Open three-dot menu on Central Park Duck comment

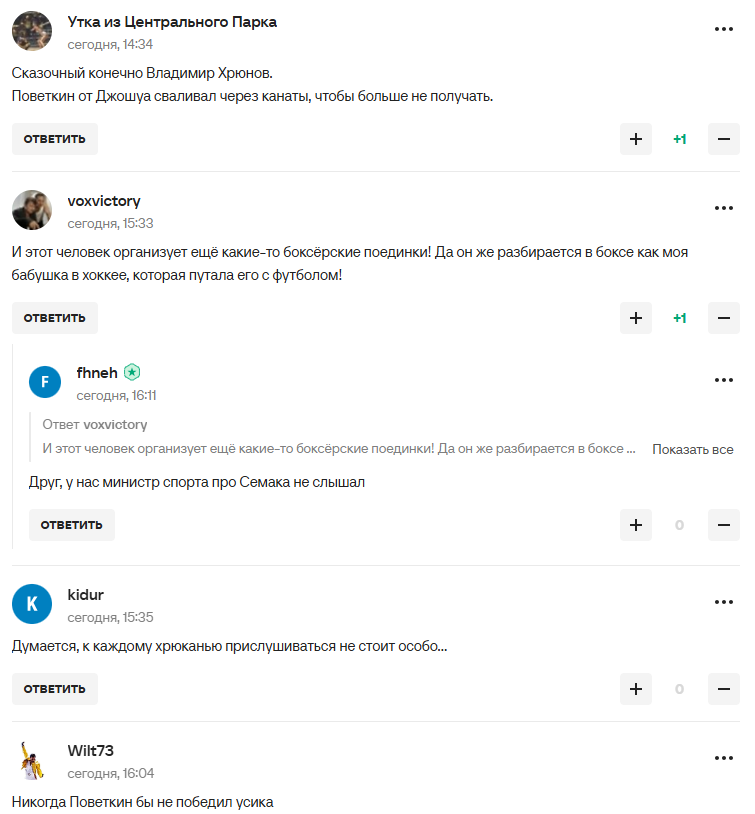point(724,30)
